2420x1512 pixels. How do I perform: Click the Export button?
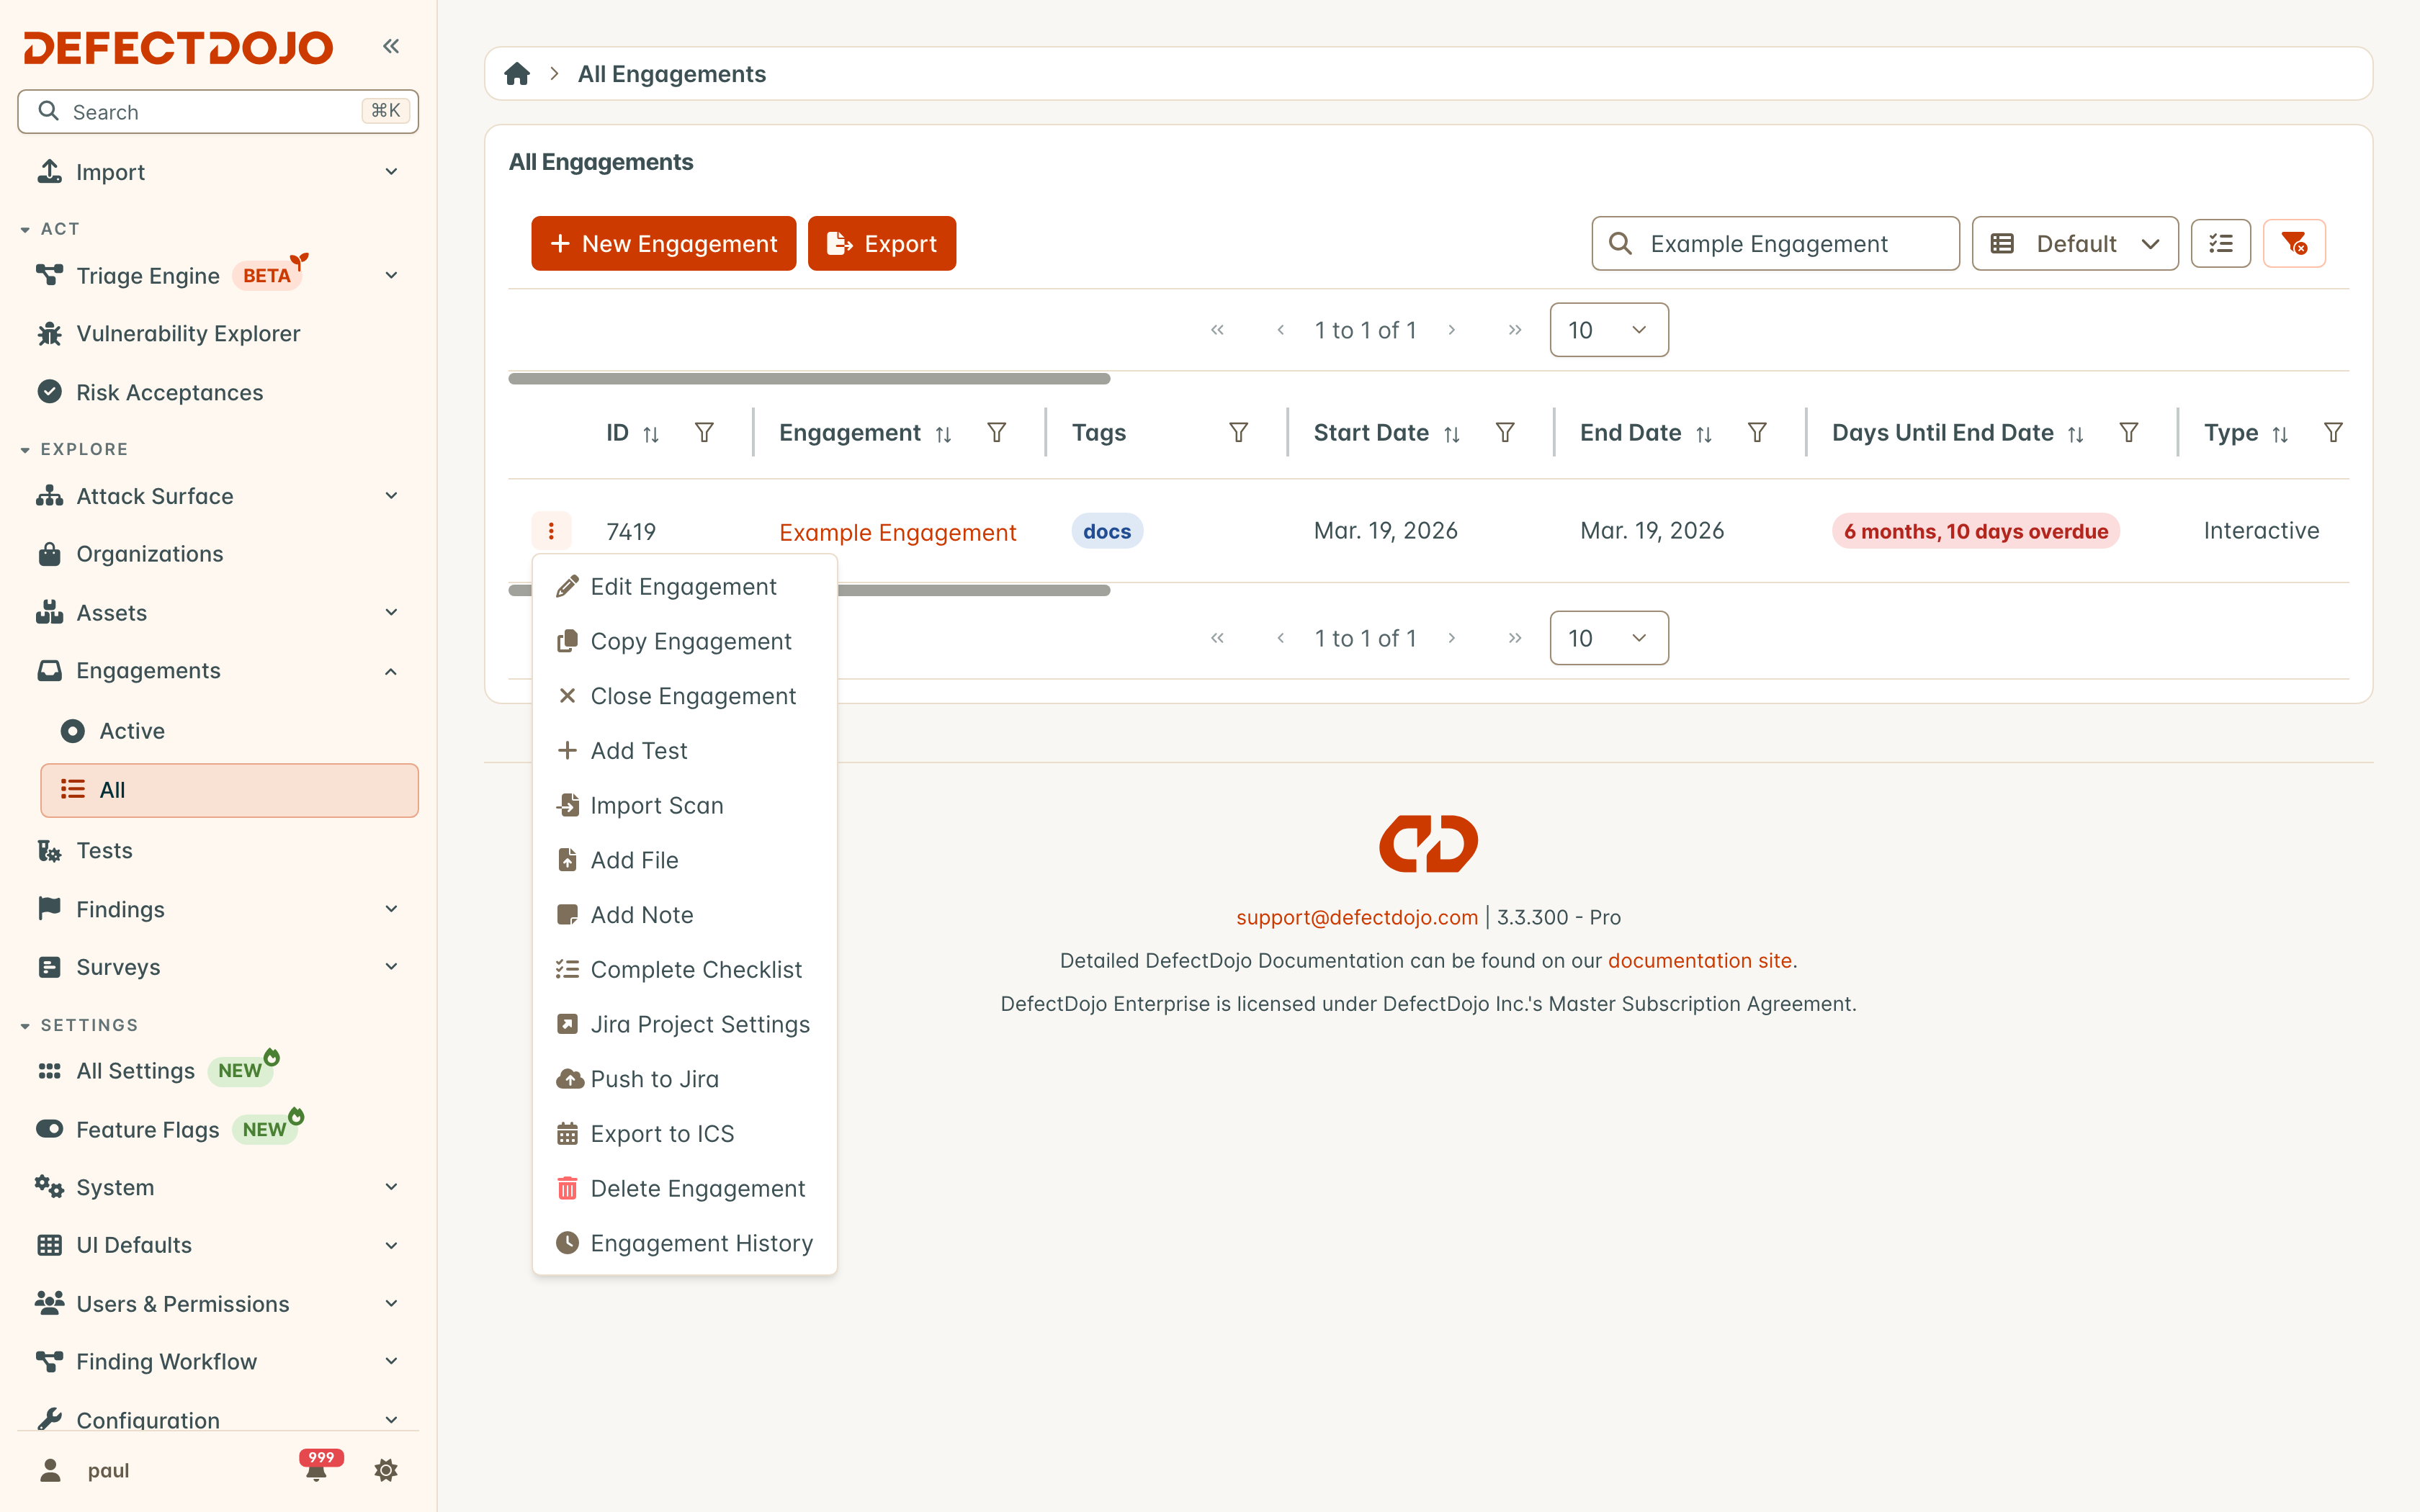881,243
